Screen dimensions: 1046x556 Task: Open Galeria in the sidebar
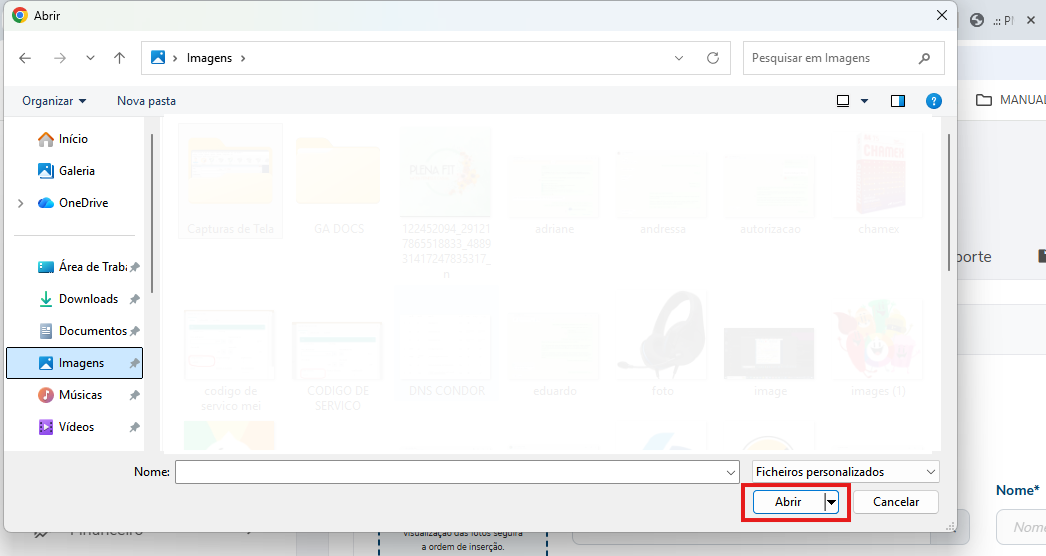point(77,171)
